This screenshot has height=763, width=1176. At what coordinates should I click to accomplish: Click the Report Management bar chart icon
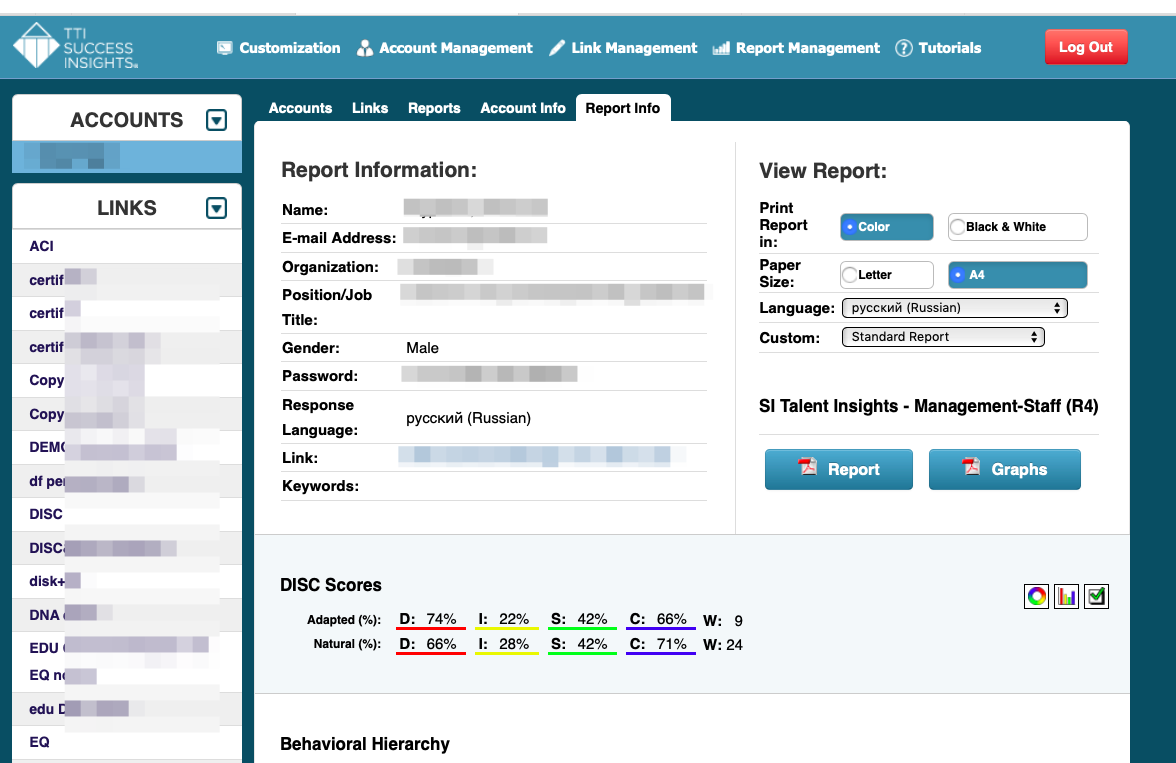pyautogui.click(x=721, y=48)
